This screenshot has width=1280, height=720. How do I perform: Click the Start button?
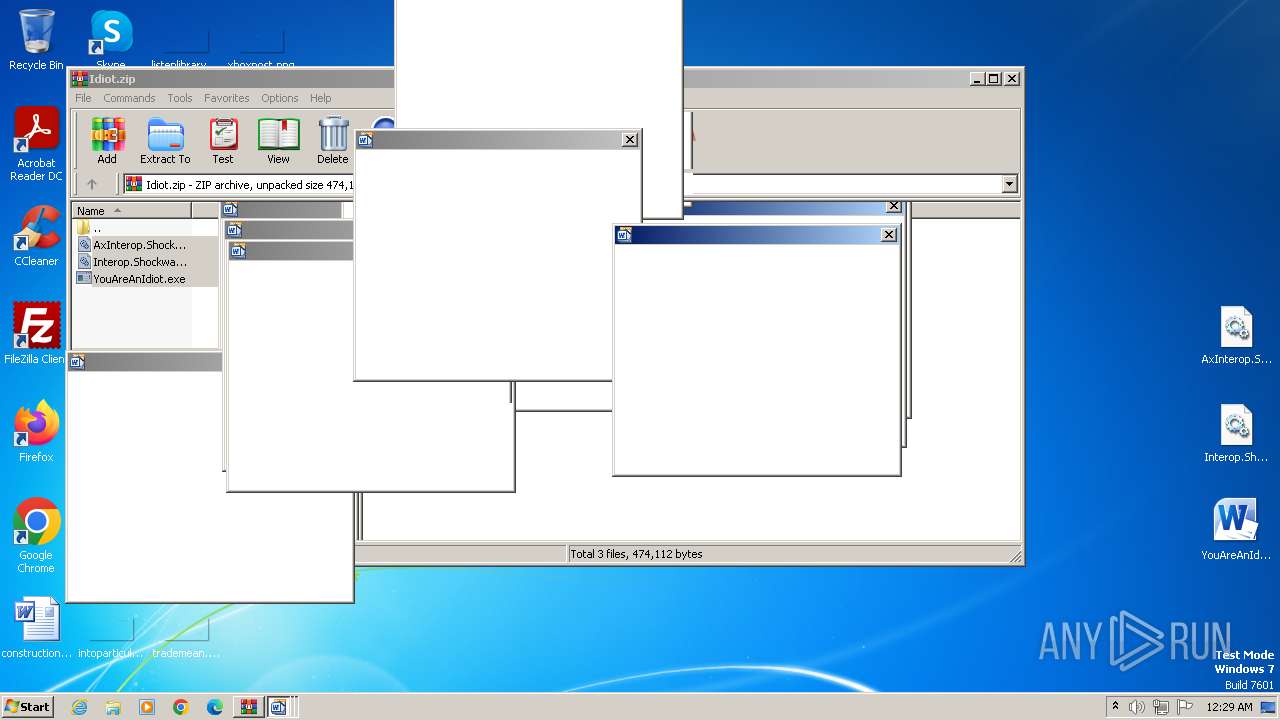coord(28,706)
